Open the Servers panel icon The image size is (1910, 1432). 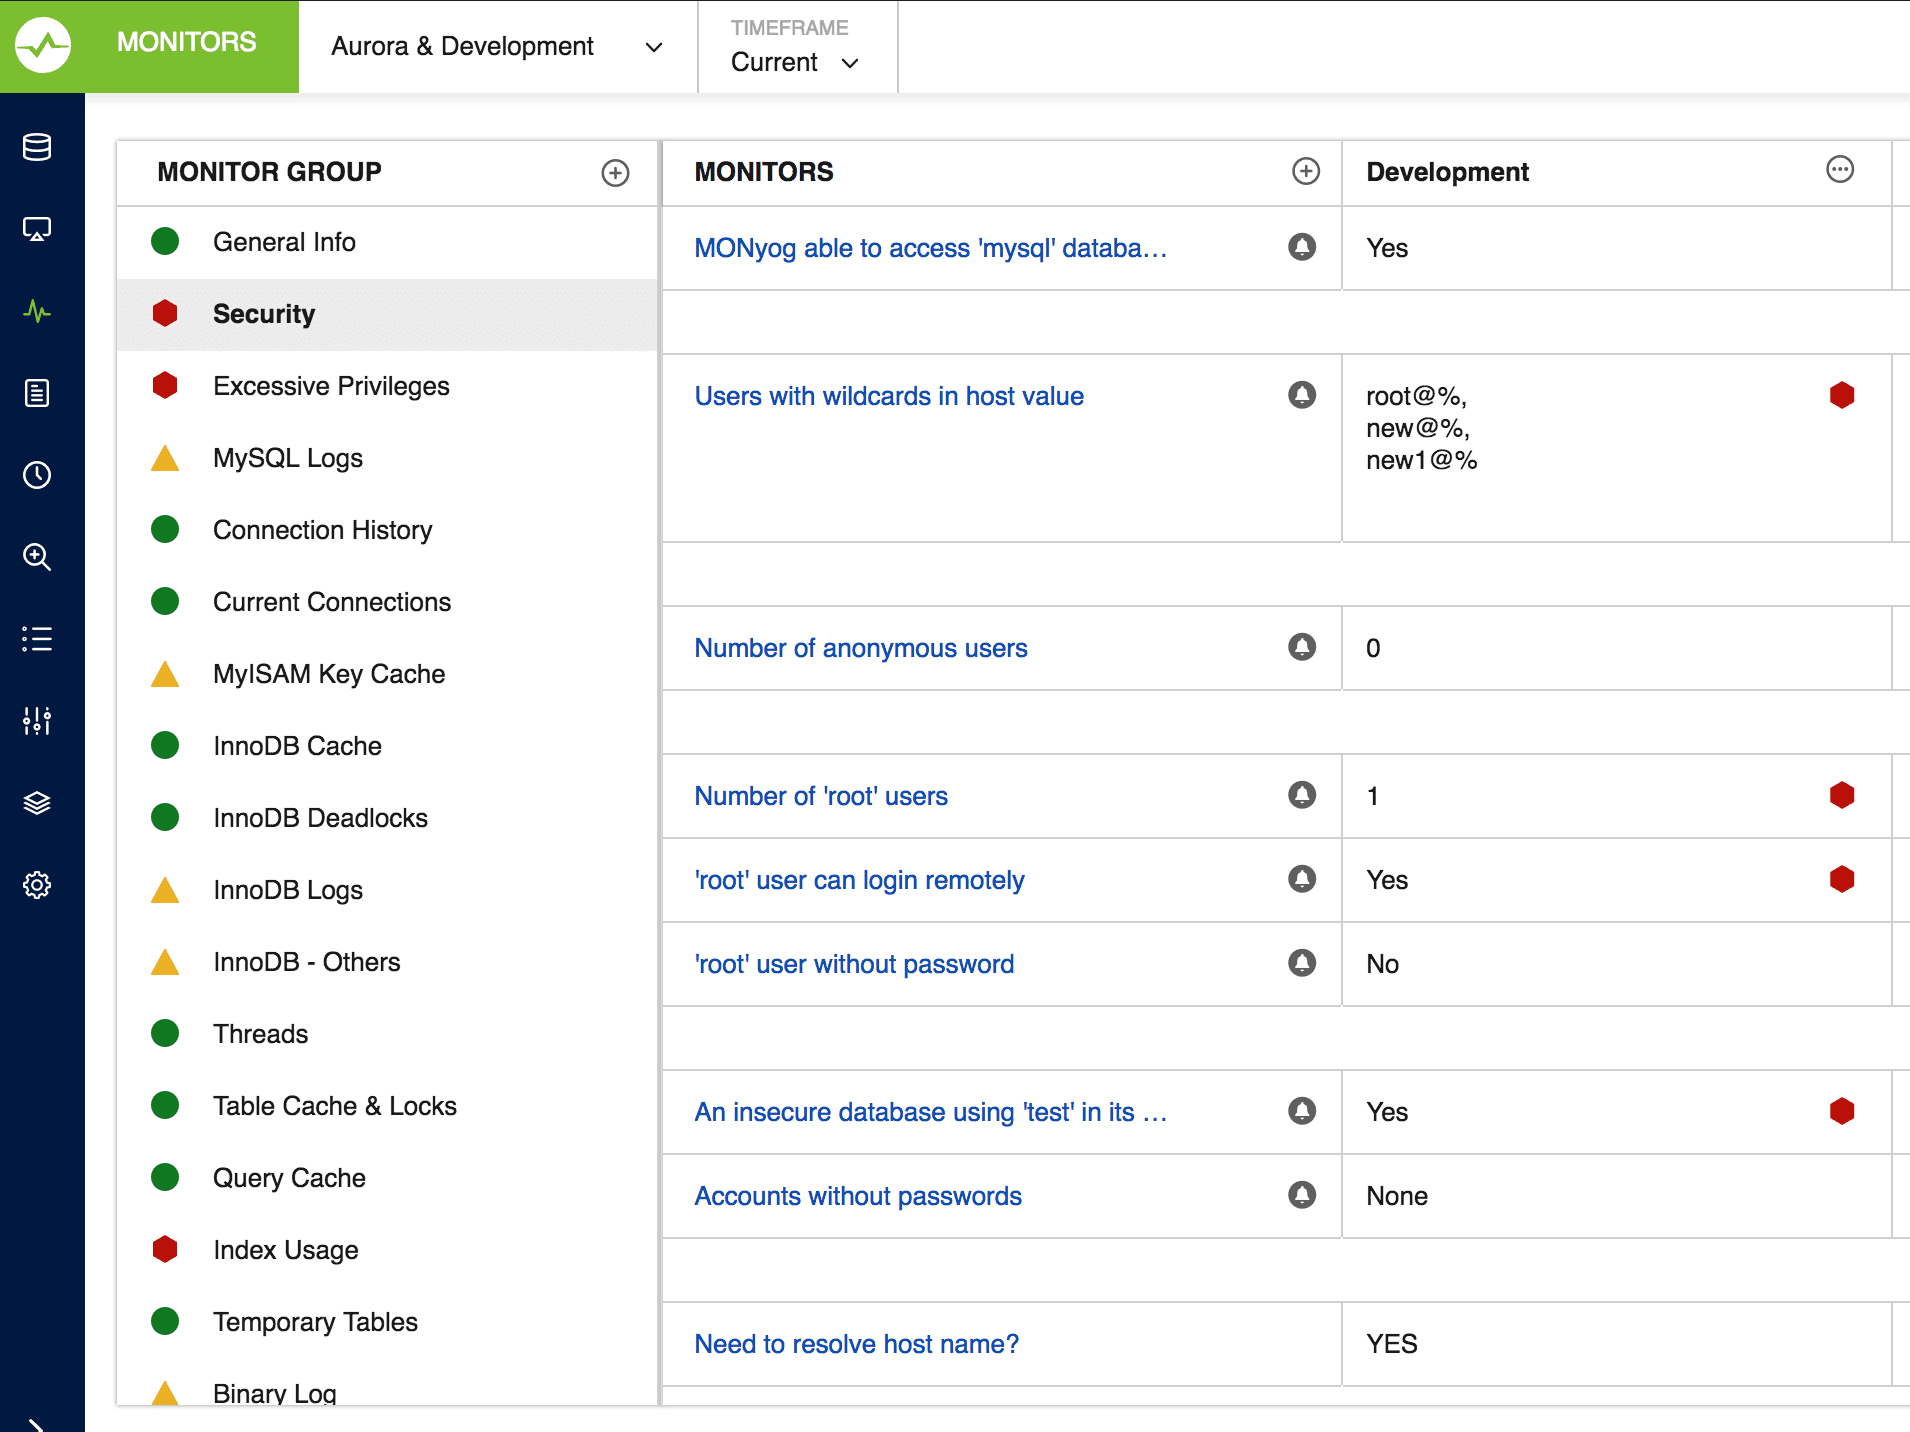(37, 147)
